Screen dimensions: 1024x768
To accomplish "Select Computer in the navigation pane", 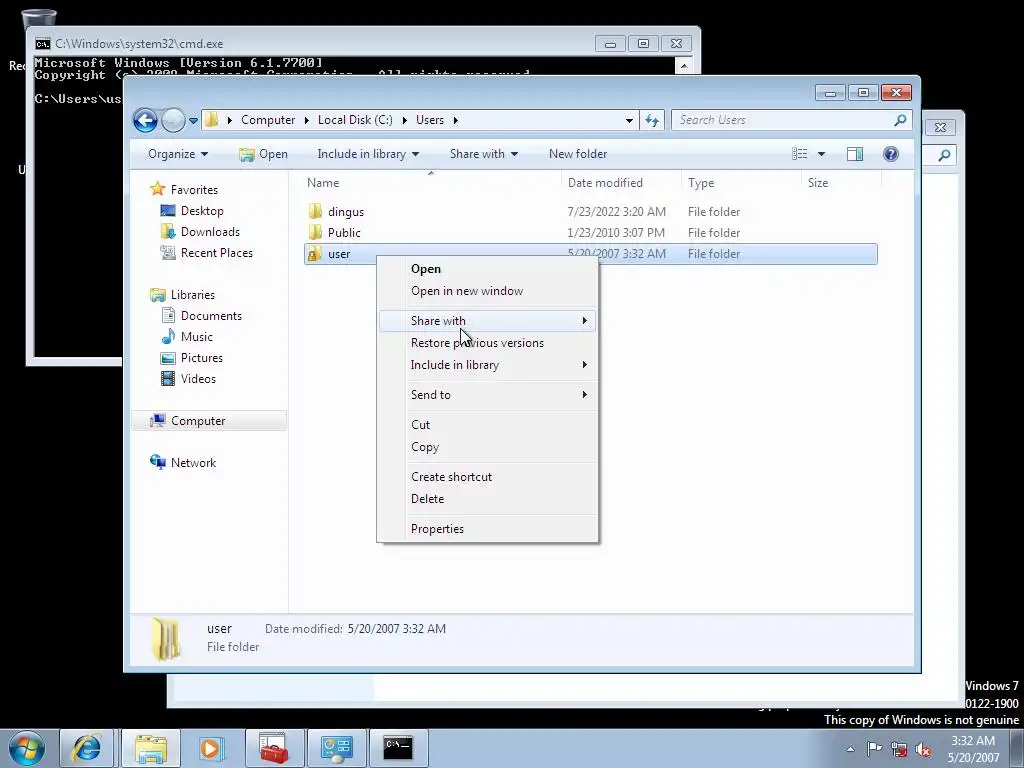I will pyautogui.click(x=198, y=421).
